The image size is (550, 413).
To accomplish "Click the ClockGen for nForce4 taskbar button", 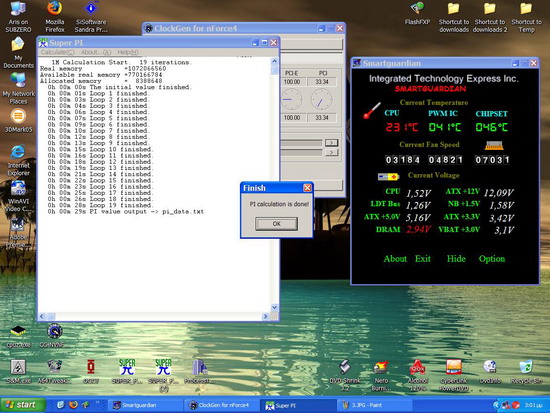I will point(222,405).
